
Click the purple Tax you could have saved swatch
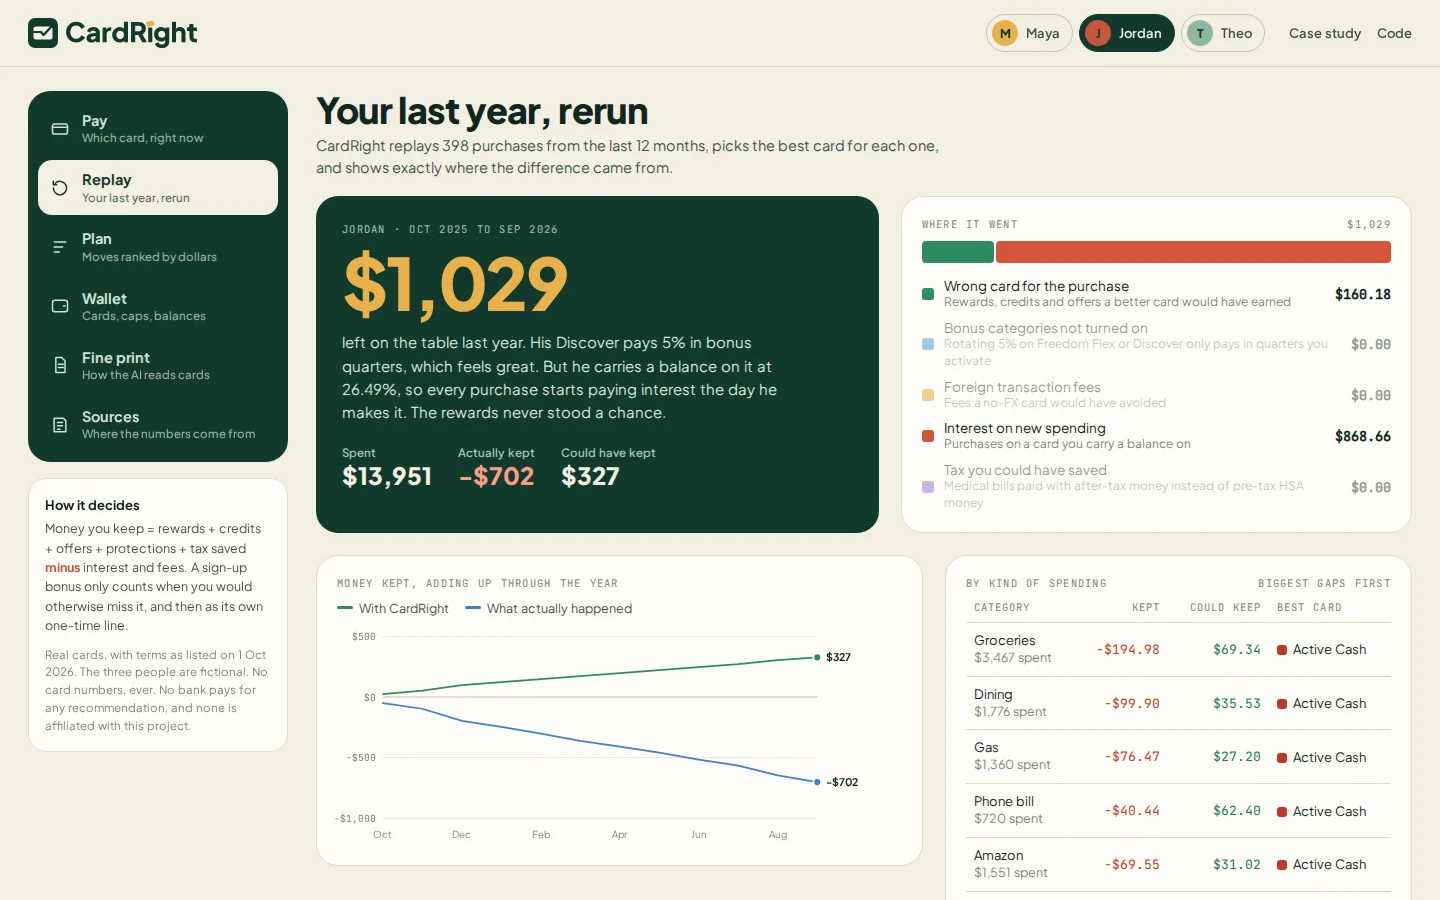(x=928, y=487)
